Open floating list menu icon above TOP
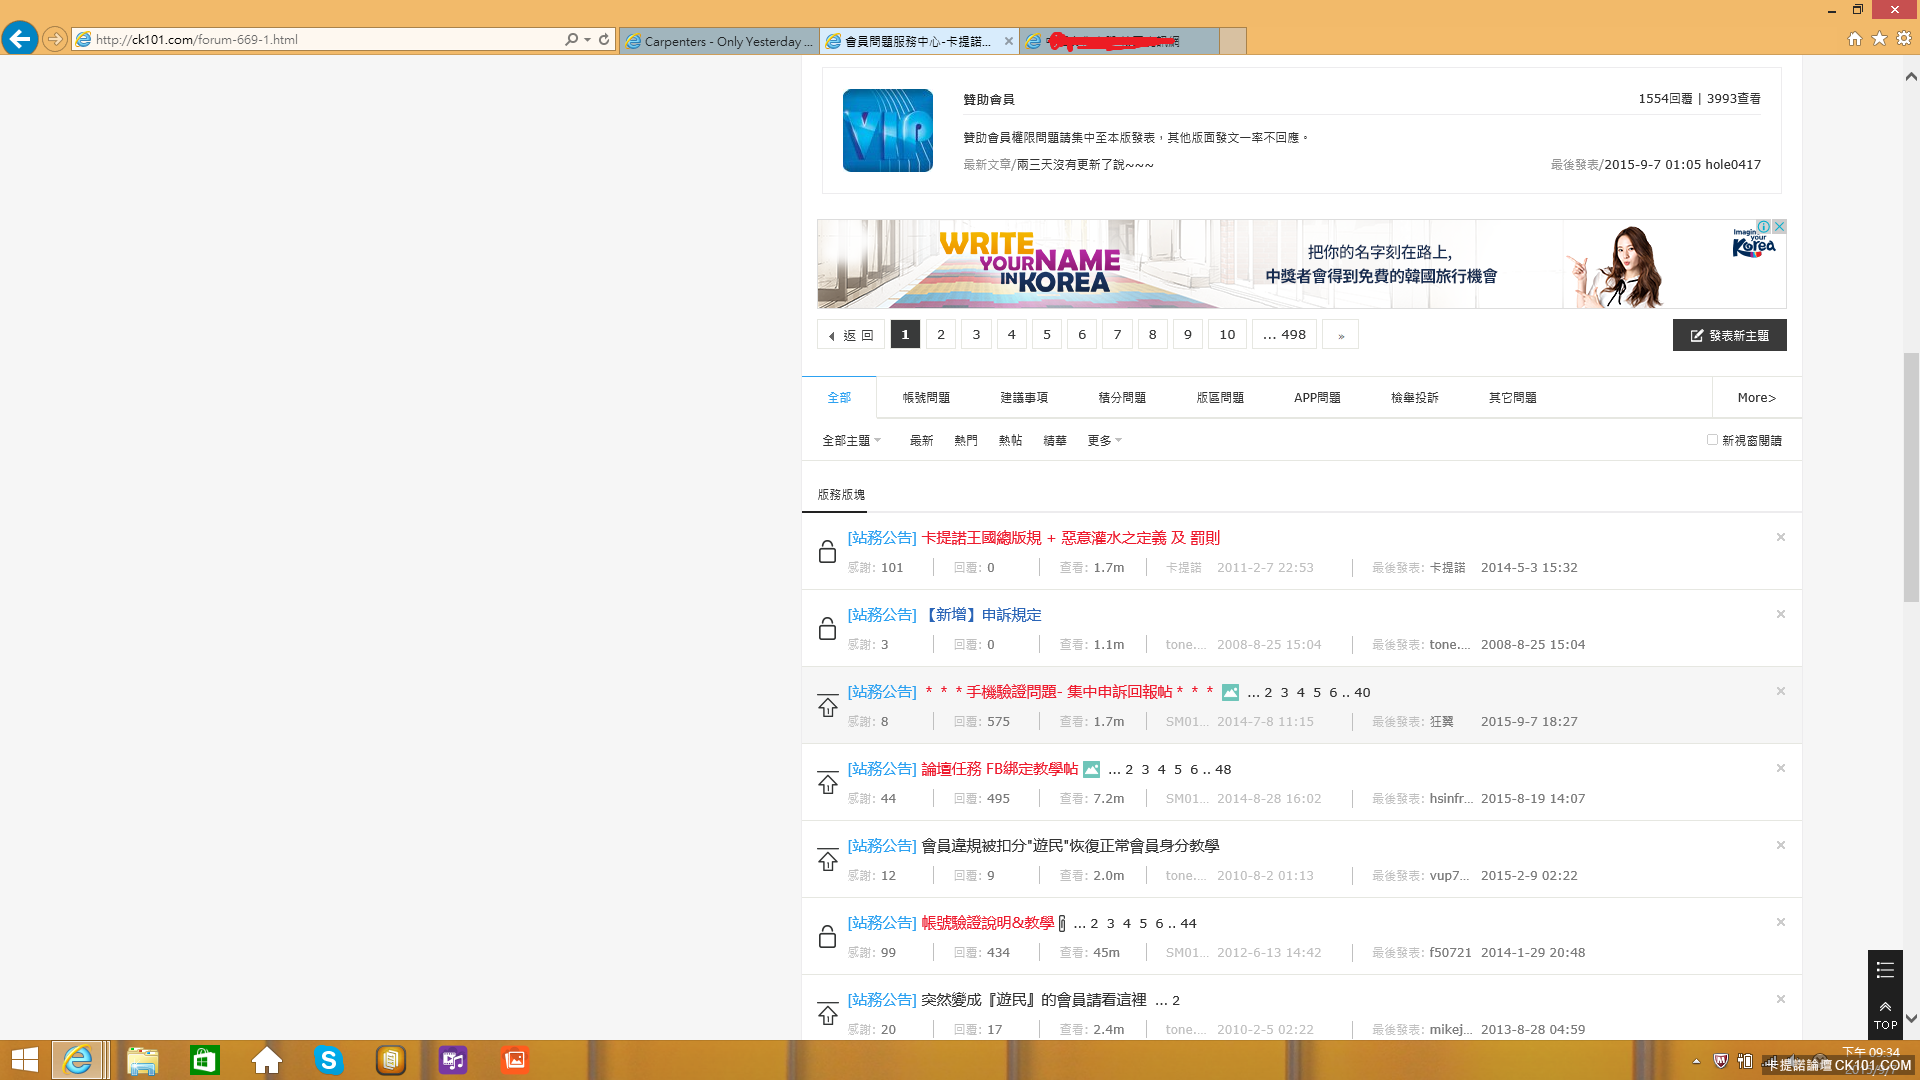 pyautogui.click(x=1885, y=970)
